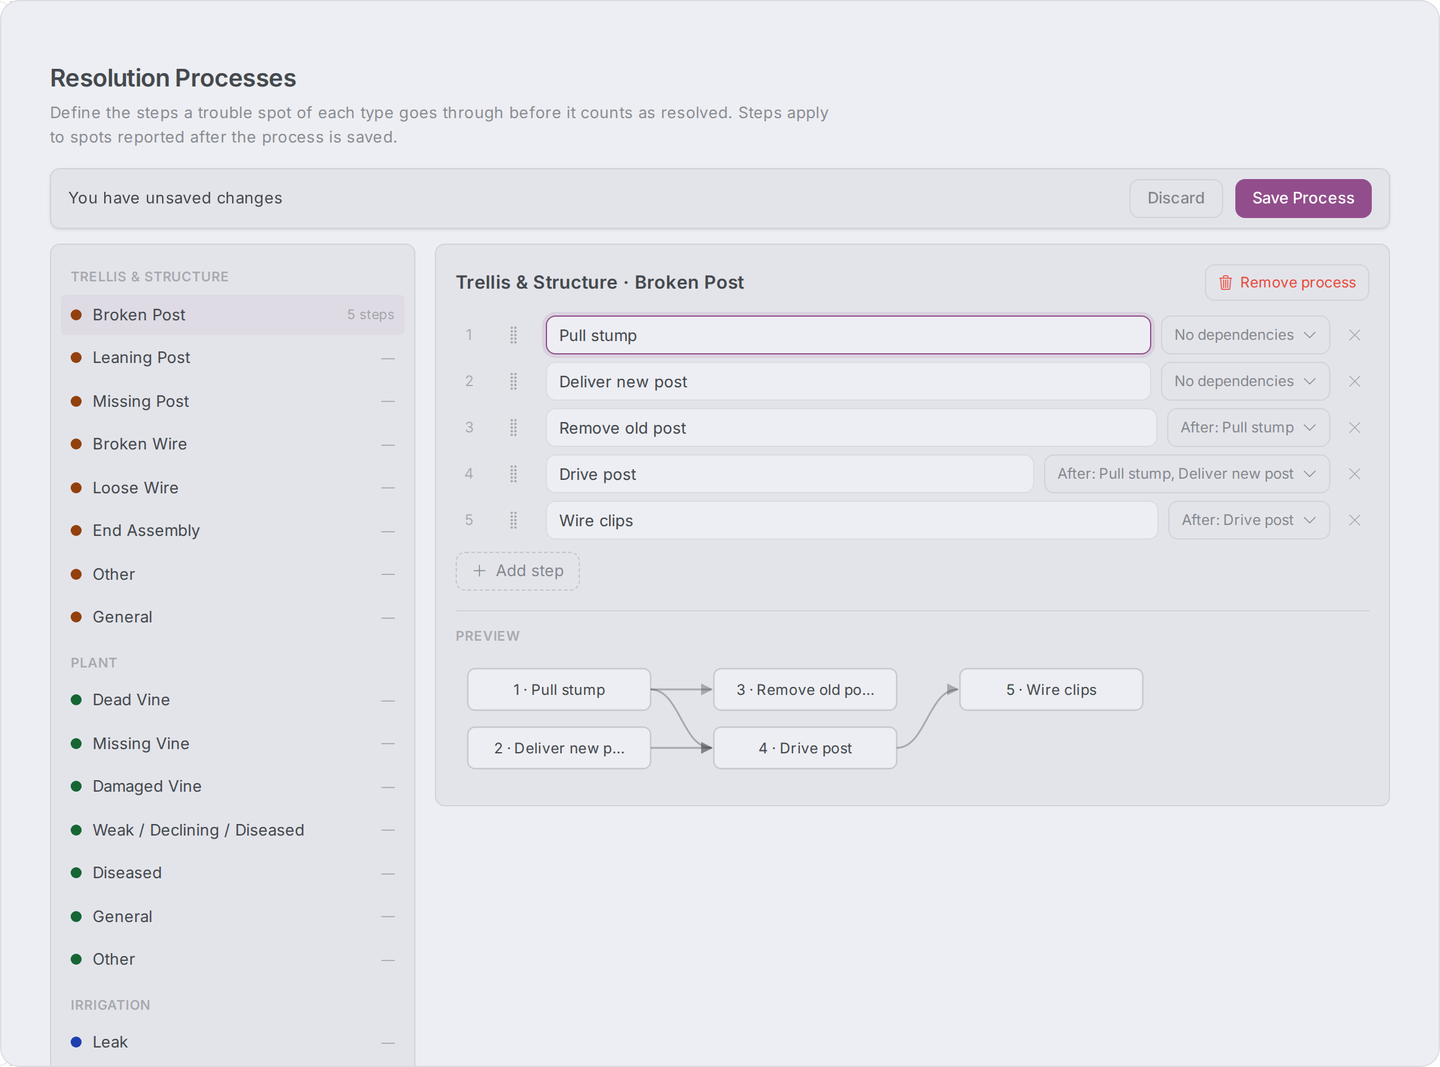Select Missing Vine process type
The width and height of the screenshot is (1440, 1067).
coord(232,743)
